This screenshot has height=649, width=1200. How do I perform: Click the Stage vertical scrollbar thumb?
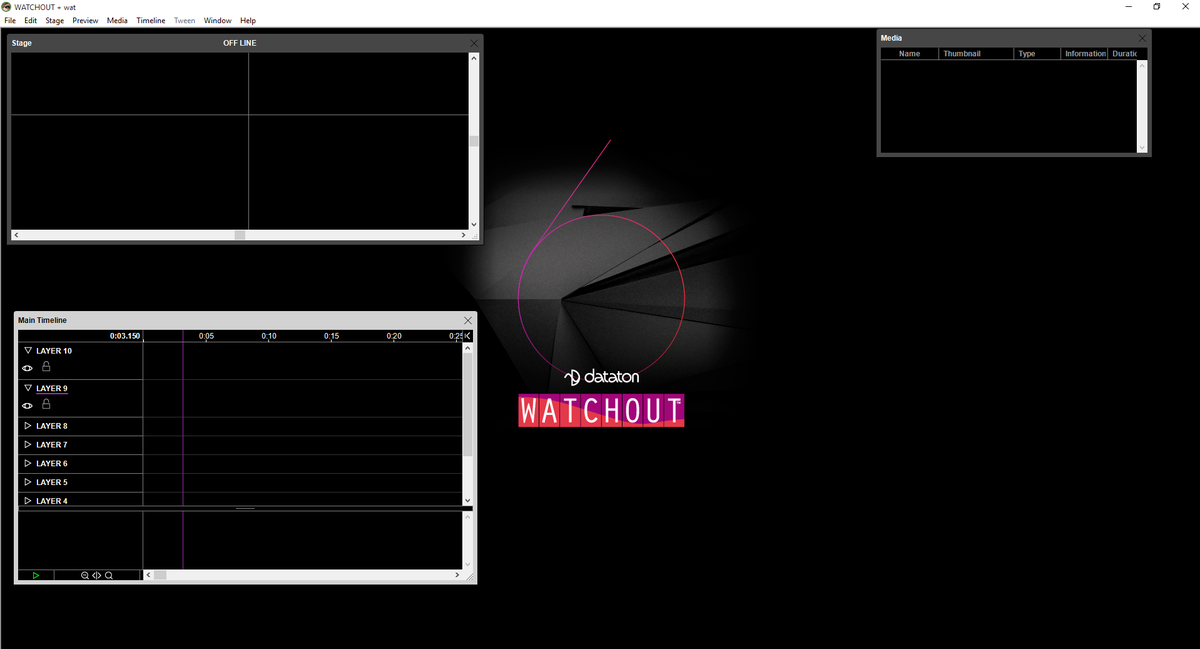[474, 141]
